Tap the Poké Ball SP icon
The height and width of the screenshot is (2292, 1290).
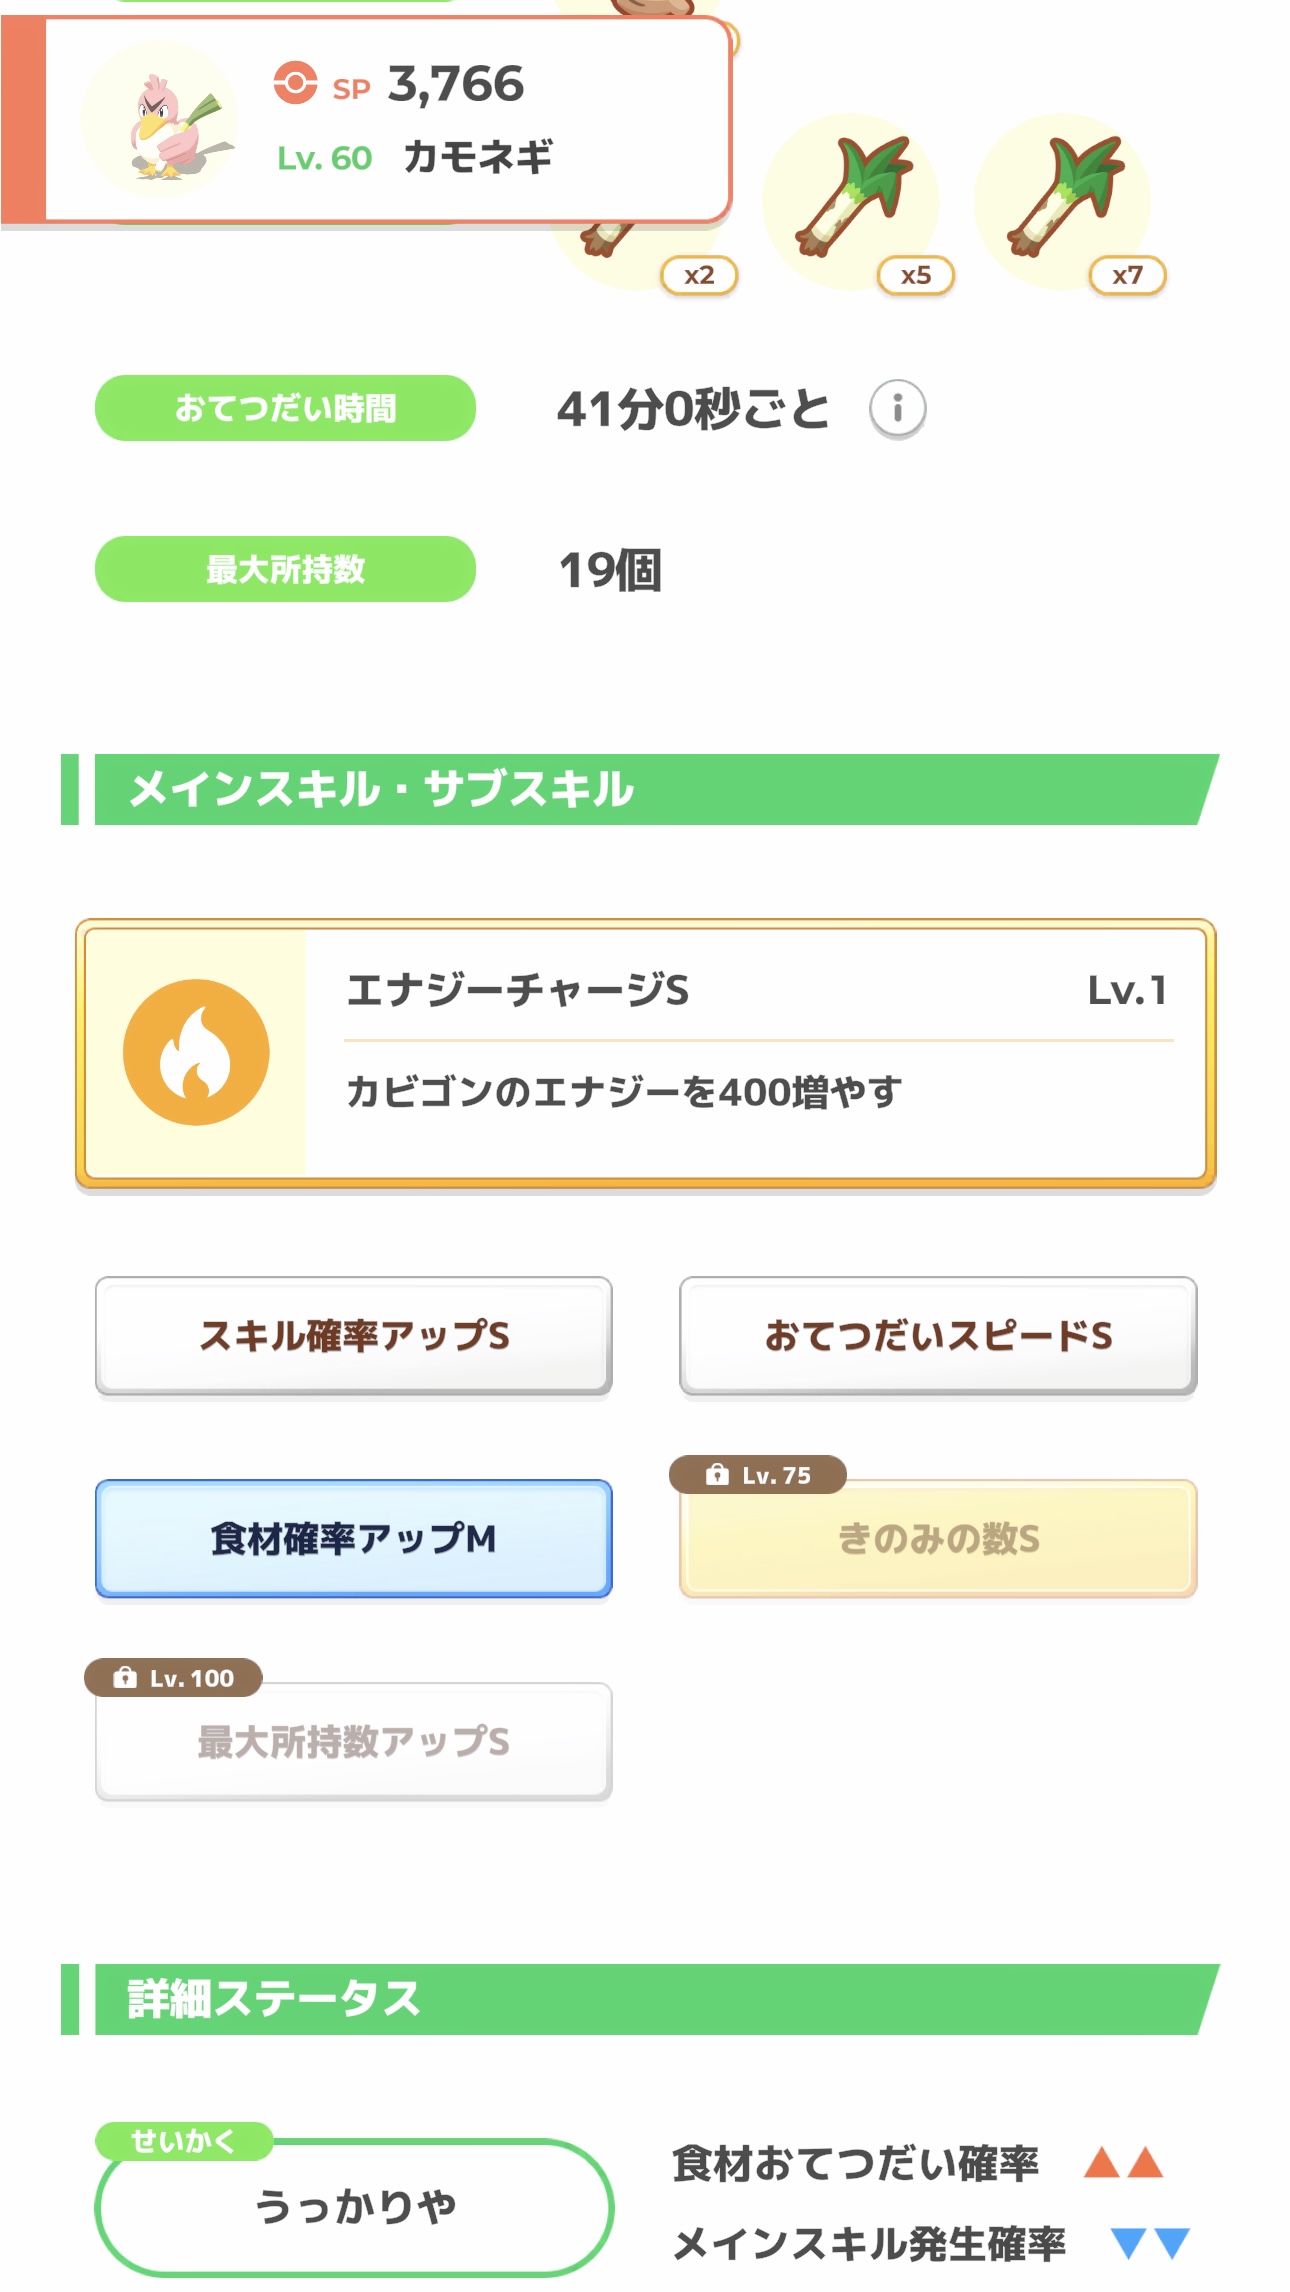click(295, 83)
